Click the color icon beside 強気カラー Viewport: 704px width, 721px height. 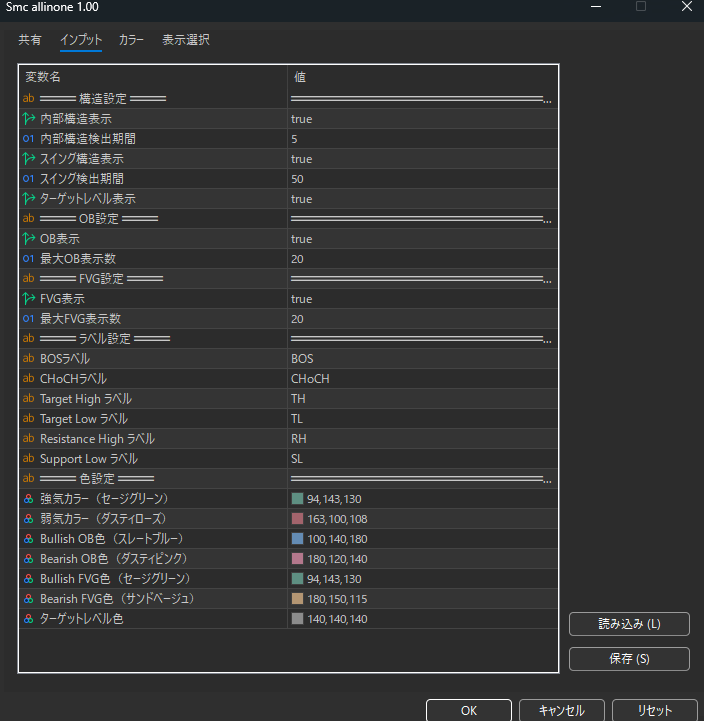[x=29, y=498]
